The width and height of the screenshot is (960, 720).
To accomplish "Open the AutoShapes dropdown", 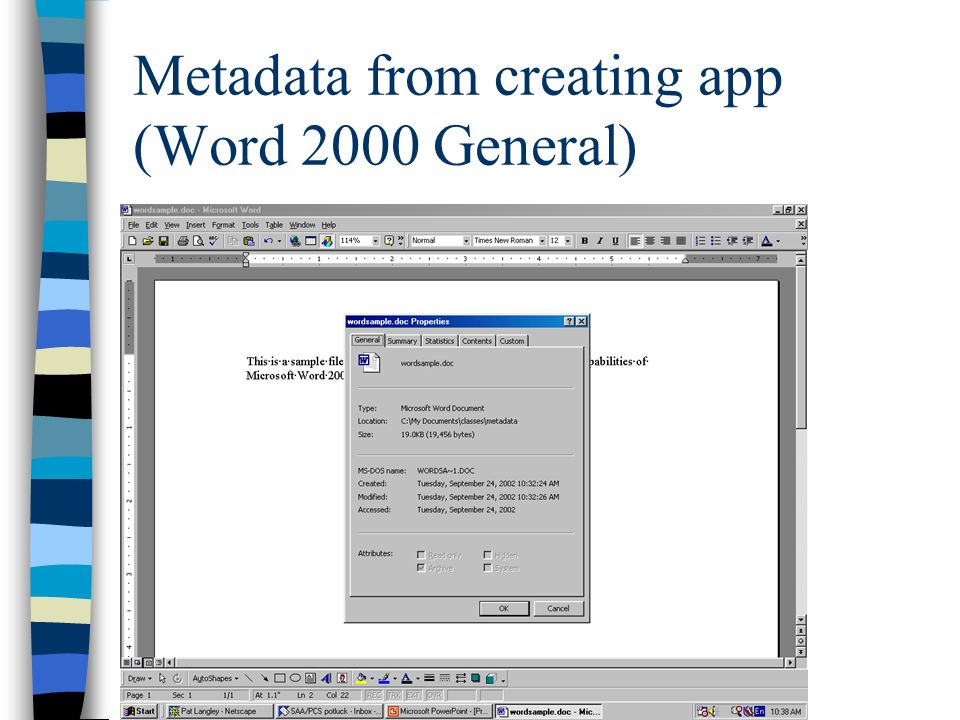I will (215, 678).
